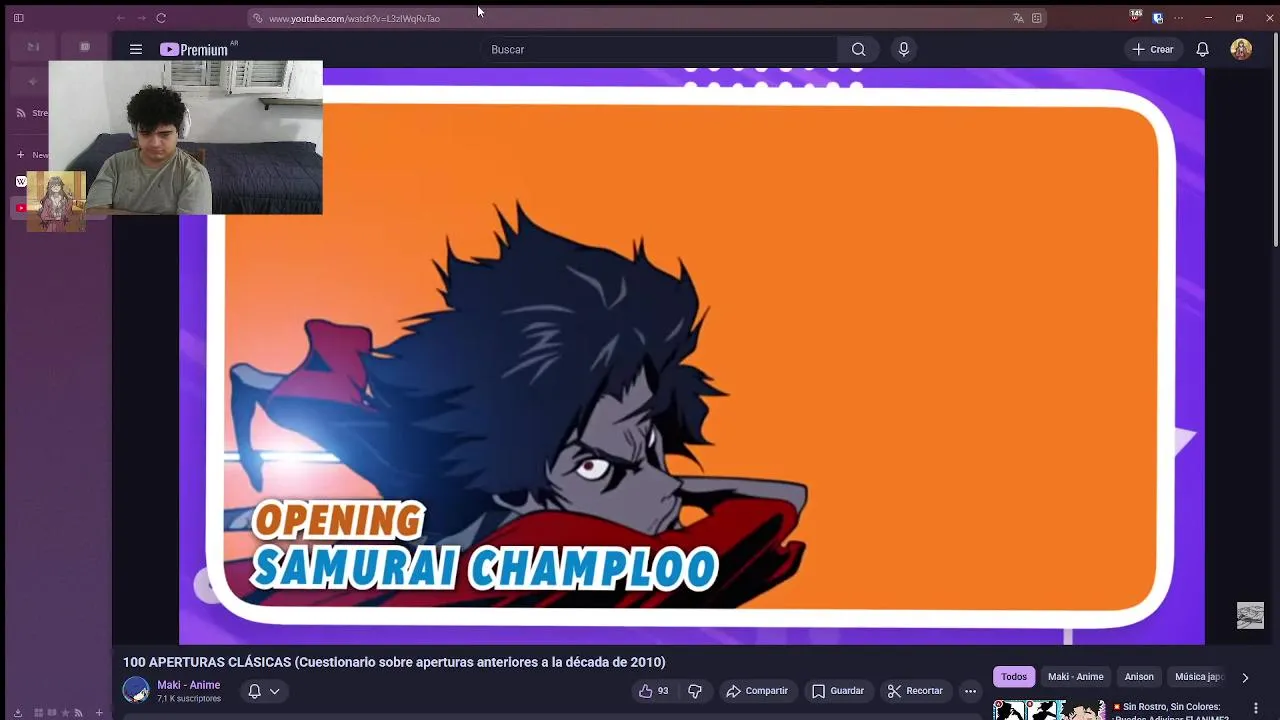Click the Compartir share button
Image resolution: width=1280 pixels, height=720 pixels.
[757, 691]
